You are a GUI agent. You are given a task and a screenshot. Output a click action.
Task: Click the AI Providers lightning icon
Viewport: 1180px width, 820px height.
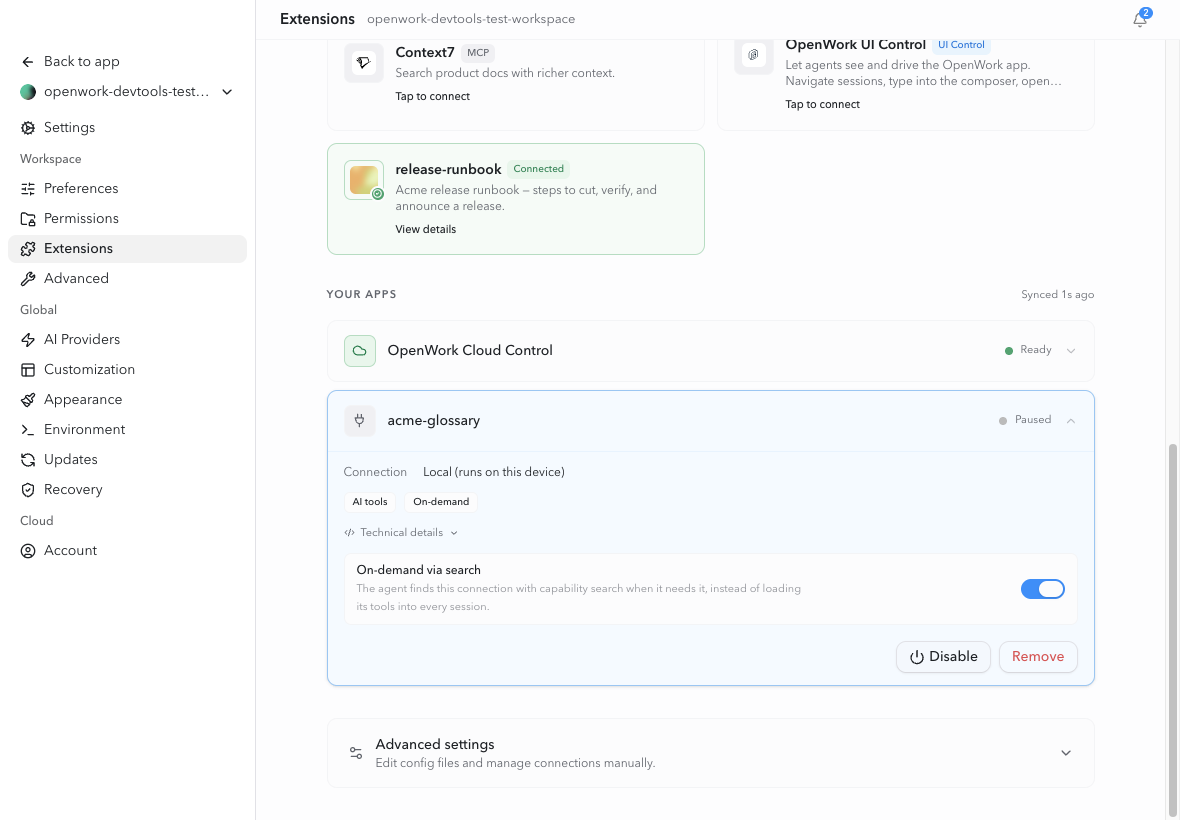coord(28,340)
